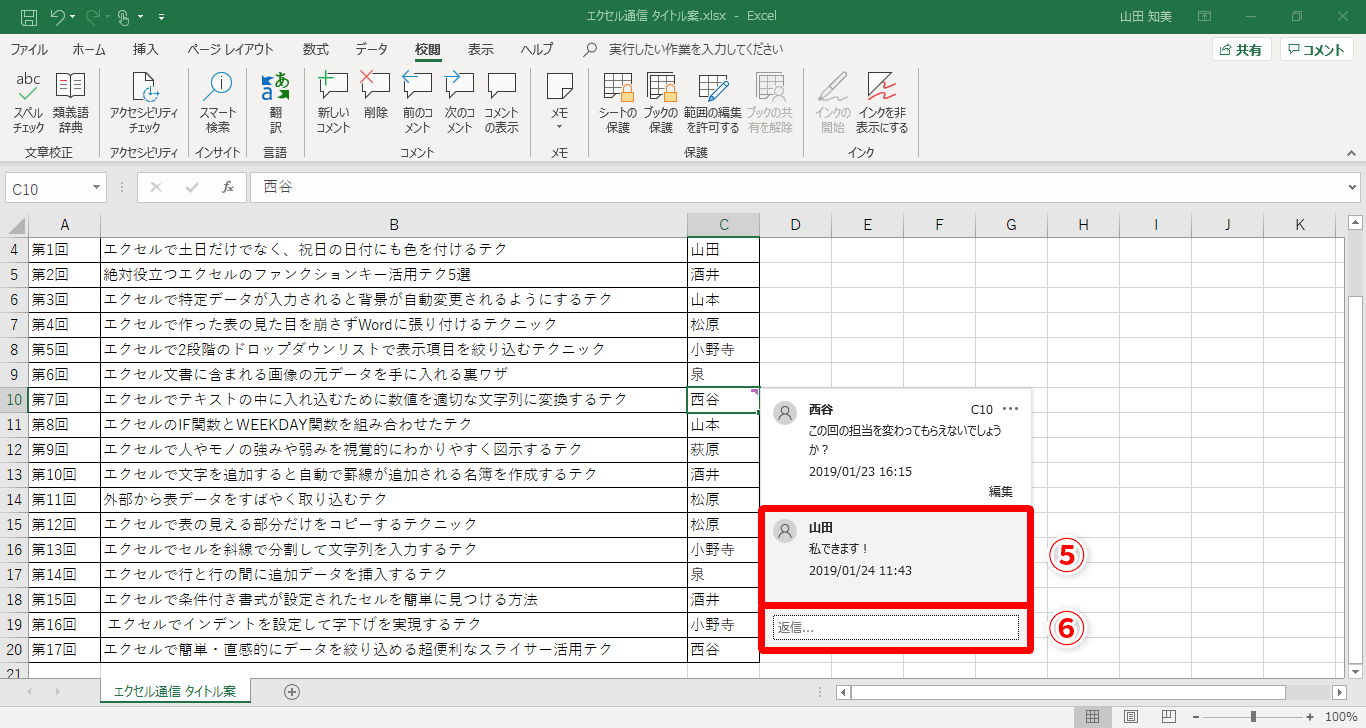1366x728 pixels.
Task: Switch to the 挿入 tab
Action: (x=146, y=49)
